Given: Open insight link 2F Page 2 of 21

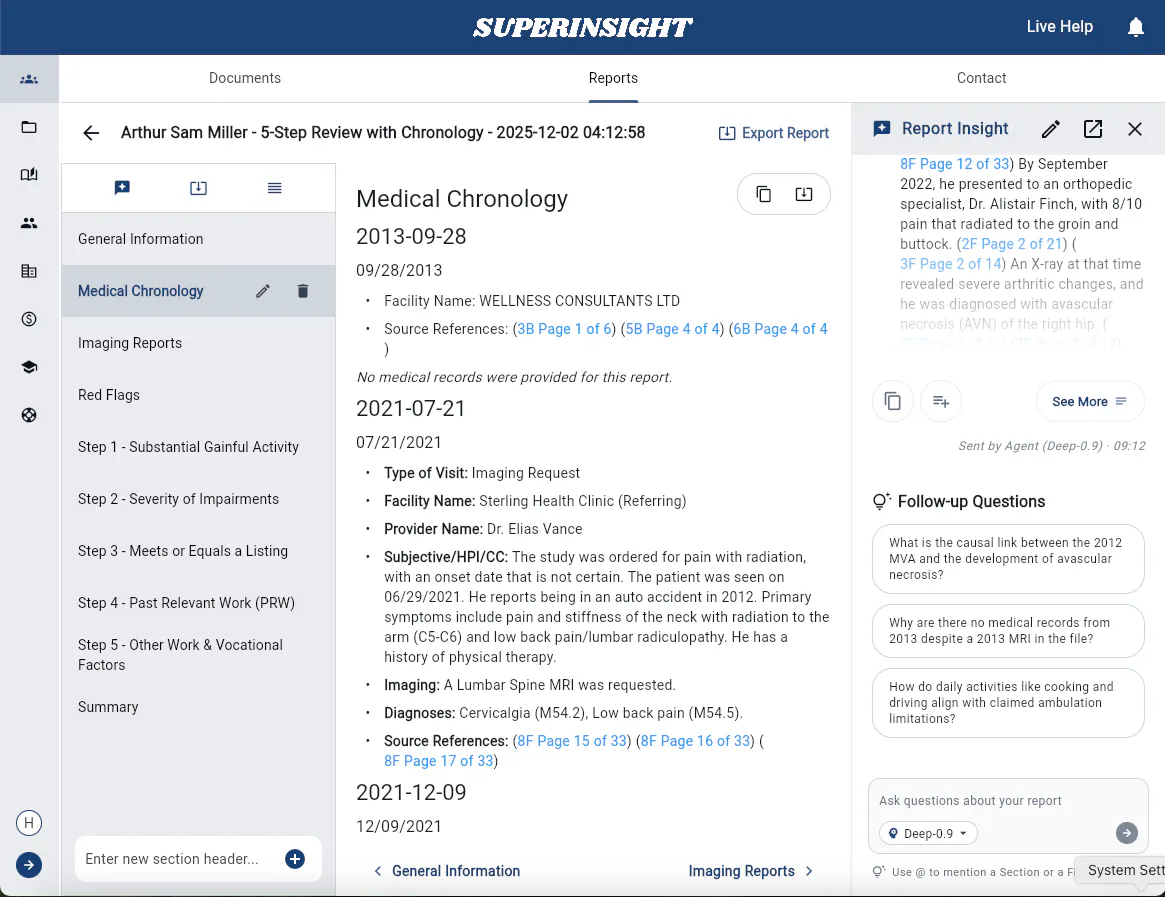Looking at the screenshot, I should (x=1012, y=245).
